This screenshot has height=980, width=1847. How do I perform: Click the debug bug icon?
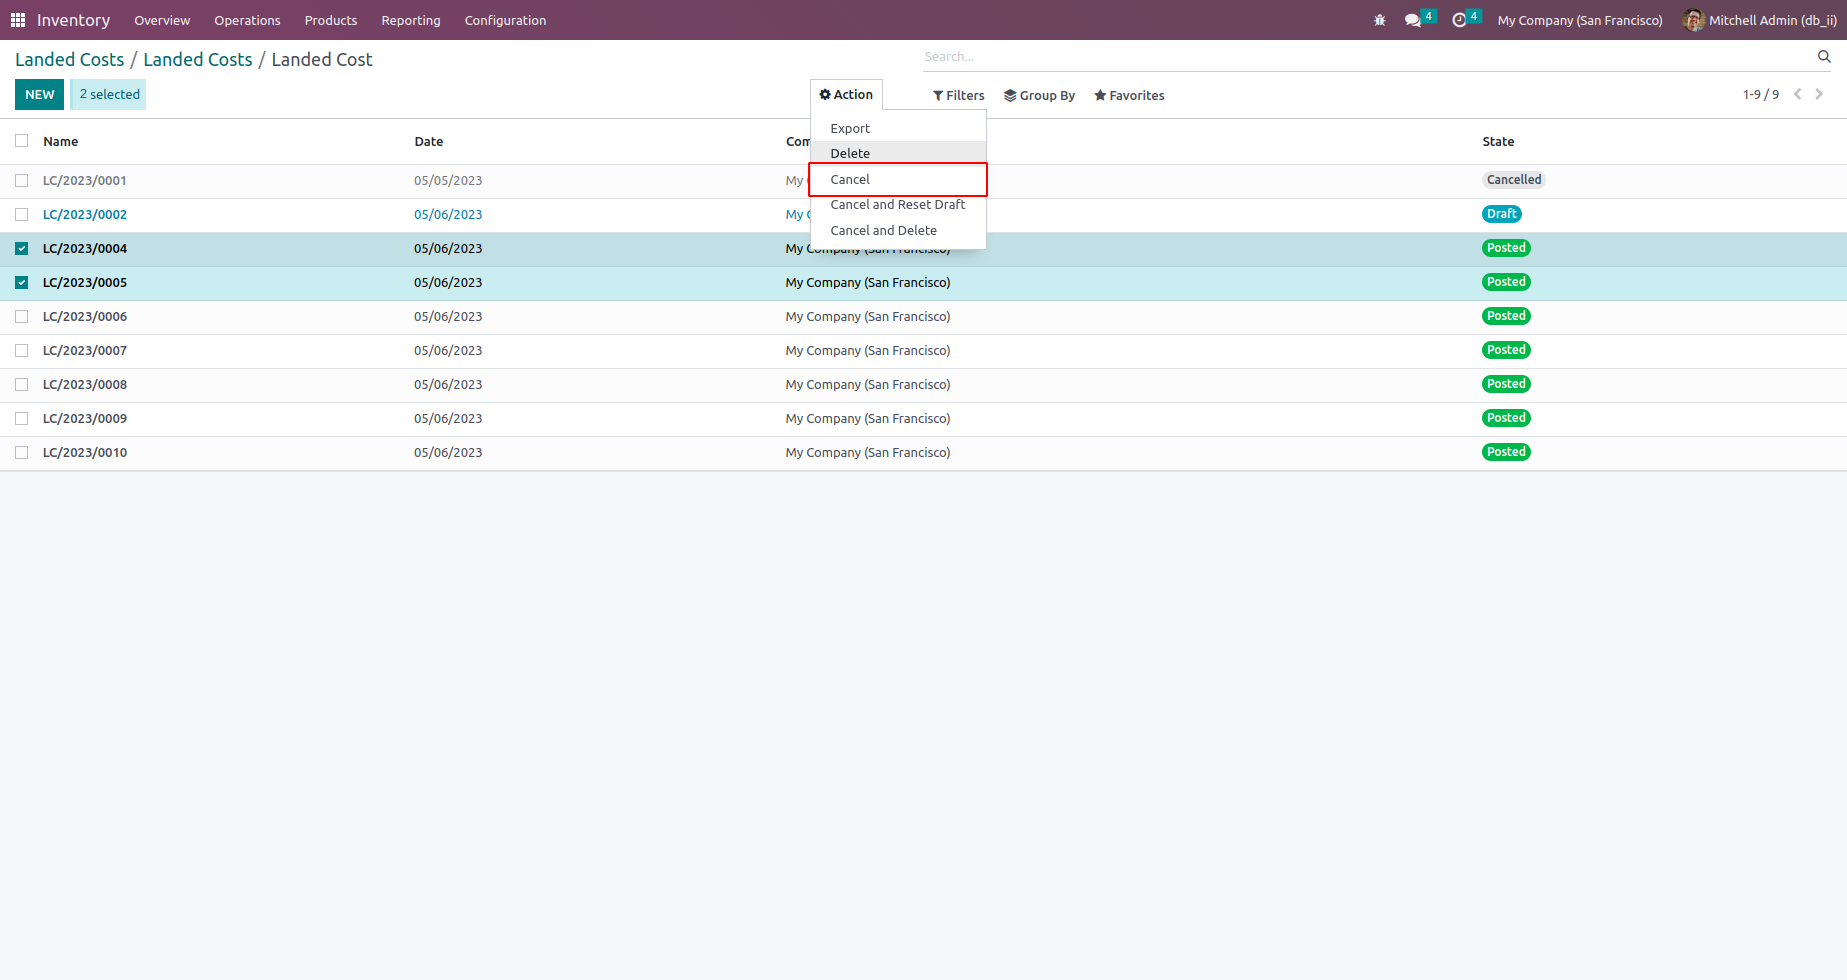point(1380,20)
